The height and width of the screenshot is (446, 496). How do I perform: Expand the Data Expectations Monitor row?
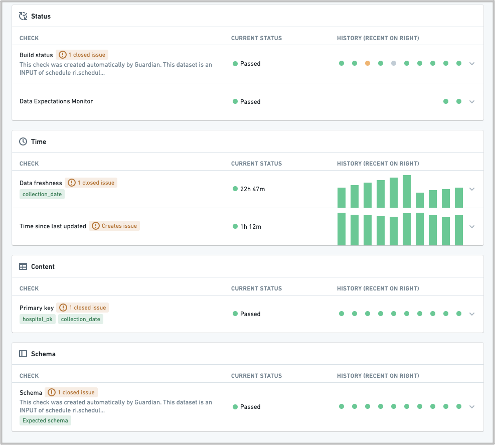click(x=472, y=102)
